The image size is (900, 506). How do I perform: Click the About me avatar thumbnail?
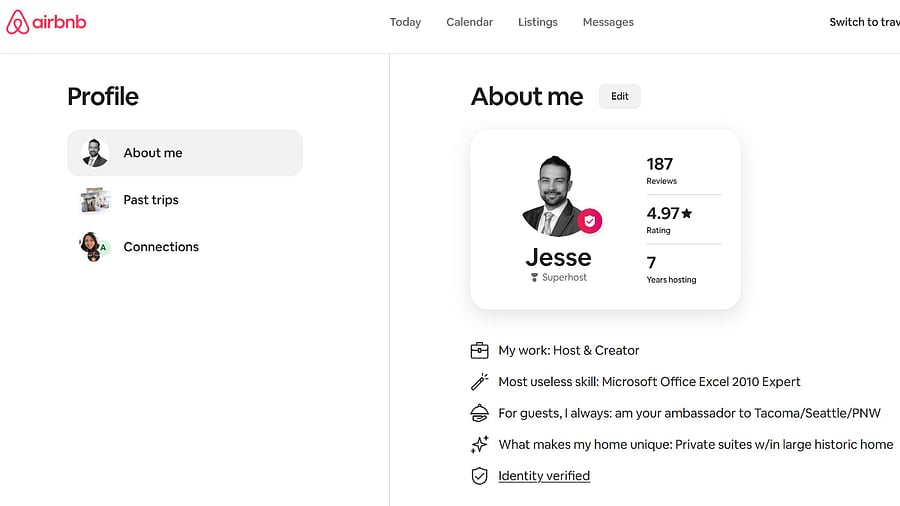(95, 153)
